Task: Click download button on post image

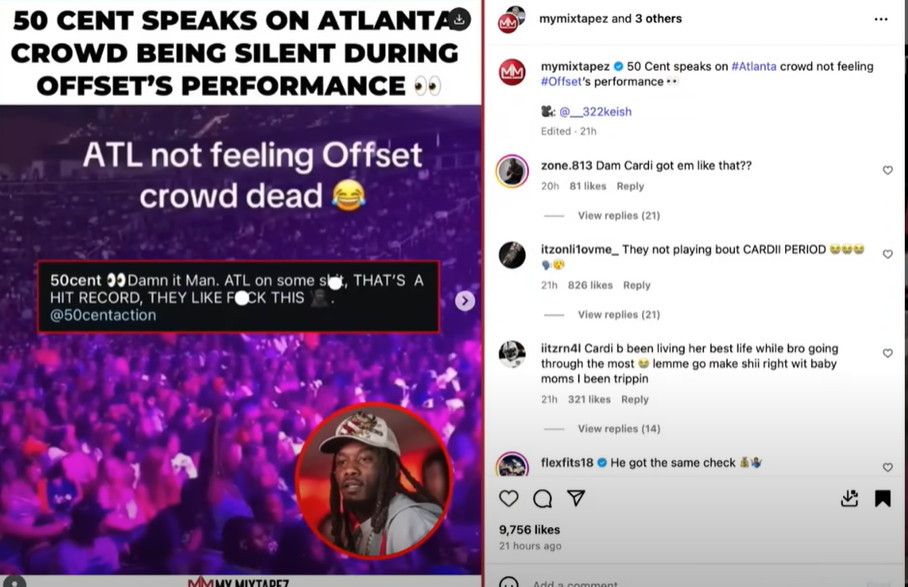Action: pyautogui.click(x=459, y=20)
